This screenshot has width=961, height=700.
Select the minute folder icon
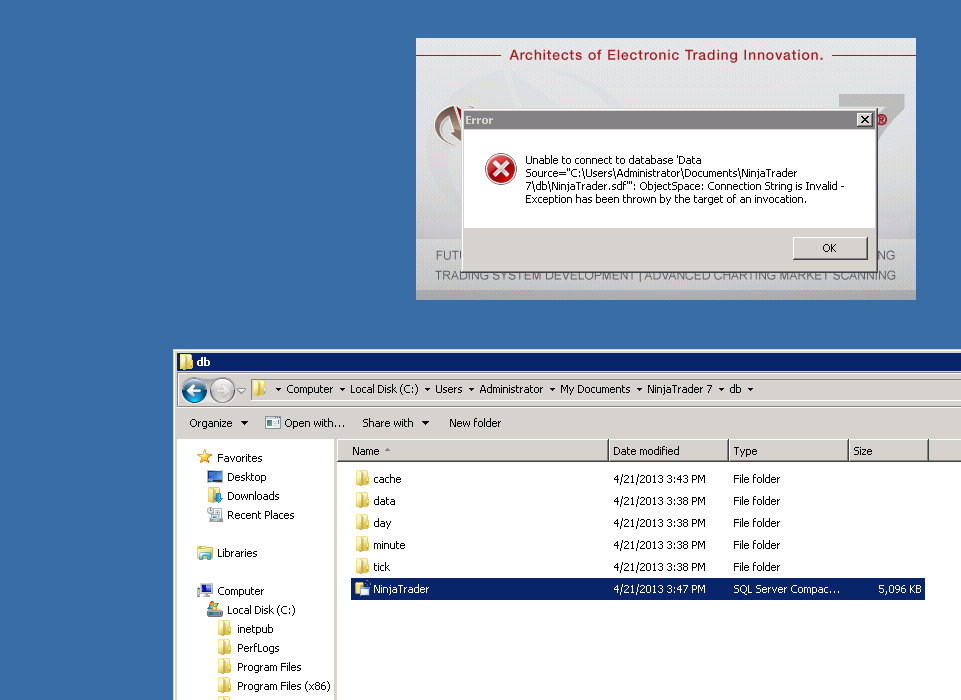(362, 544)
